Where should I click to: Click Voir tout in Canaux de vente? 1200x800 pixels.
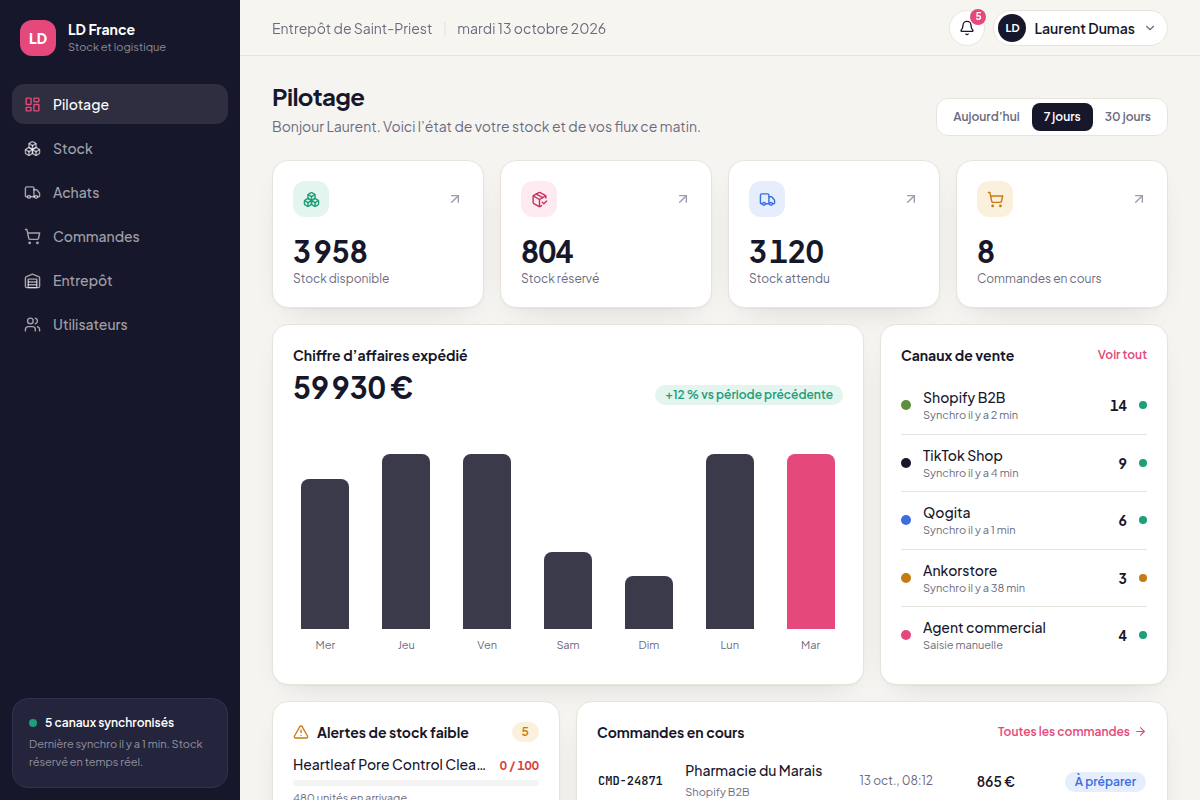pos(1122,355)
